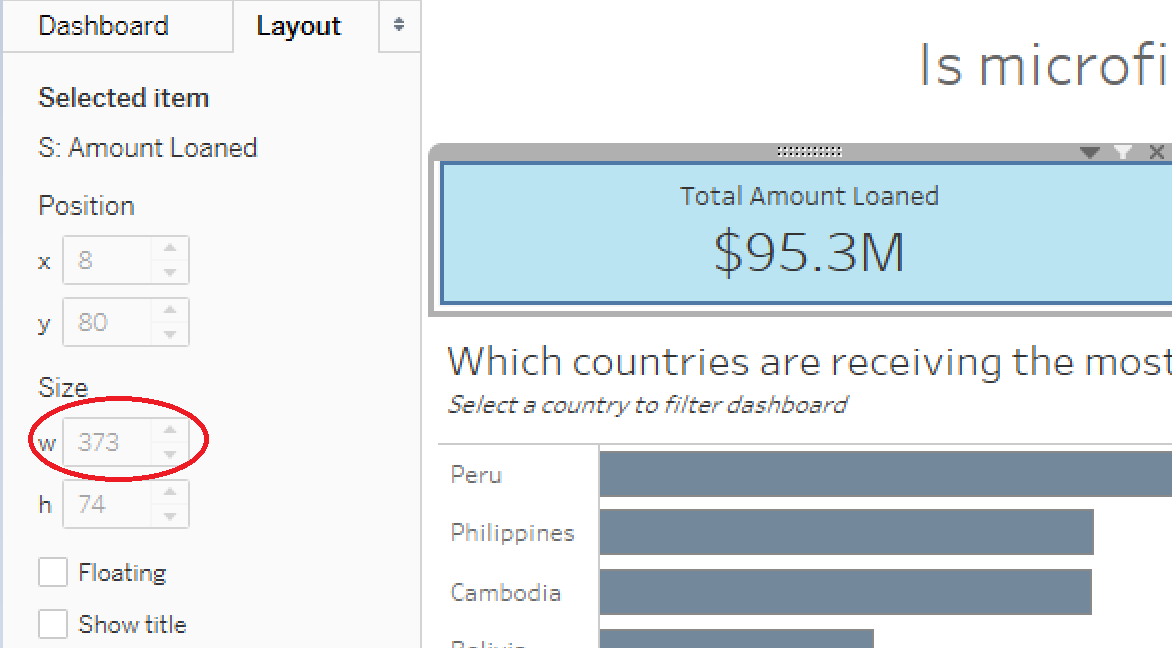Viewport: 1172px width, 648px height.
Task: Click the filter funnel icon on container
Action: pyautogui.click(x=1123, y=152)
